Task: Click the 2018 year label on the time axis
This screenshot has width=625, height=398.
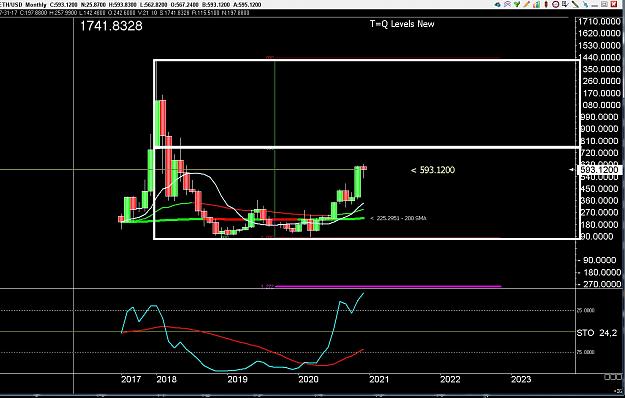Action: click(x=166, y=379)
